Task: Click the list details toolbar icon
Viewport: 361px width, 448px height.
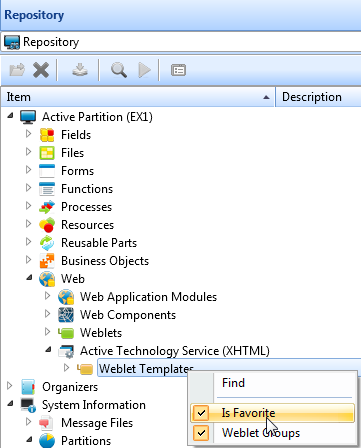Action: point(178,70)
